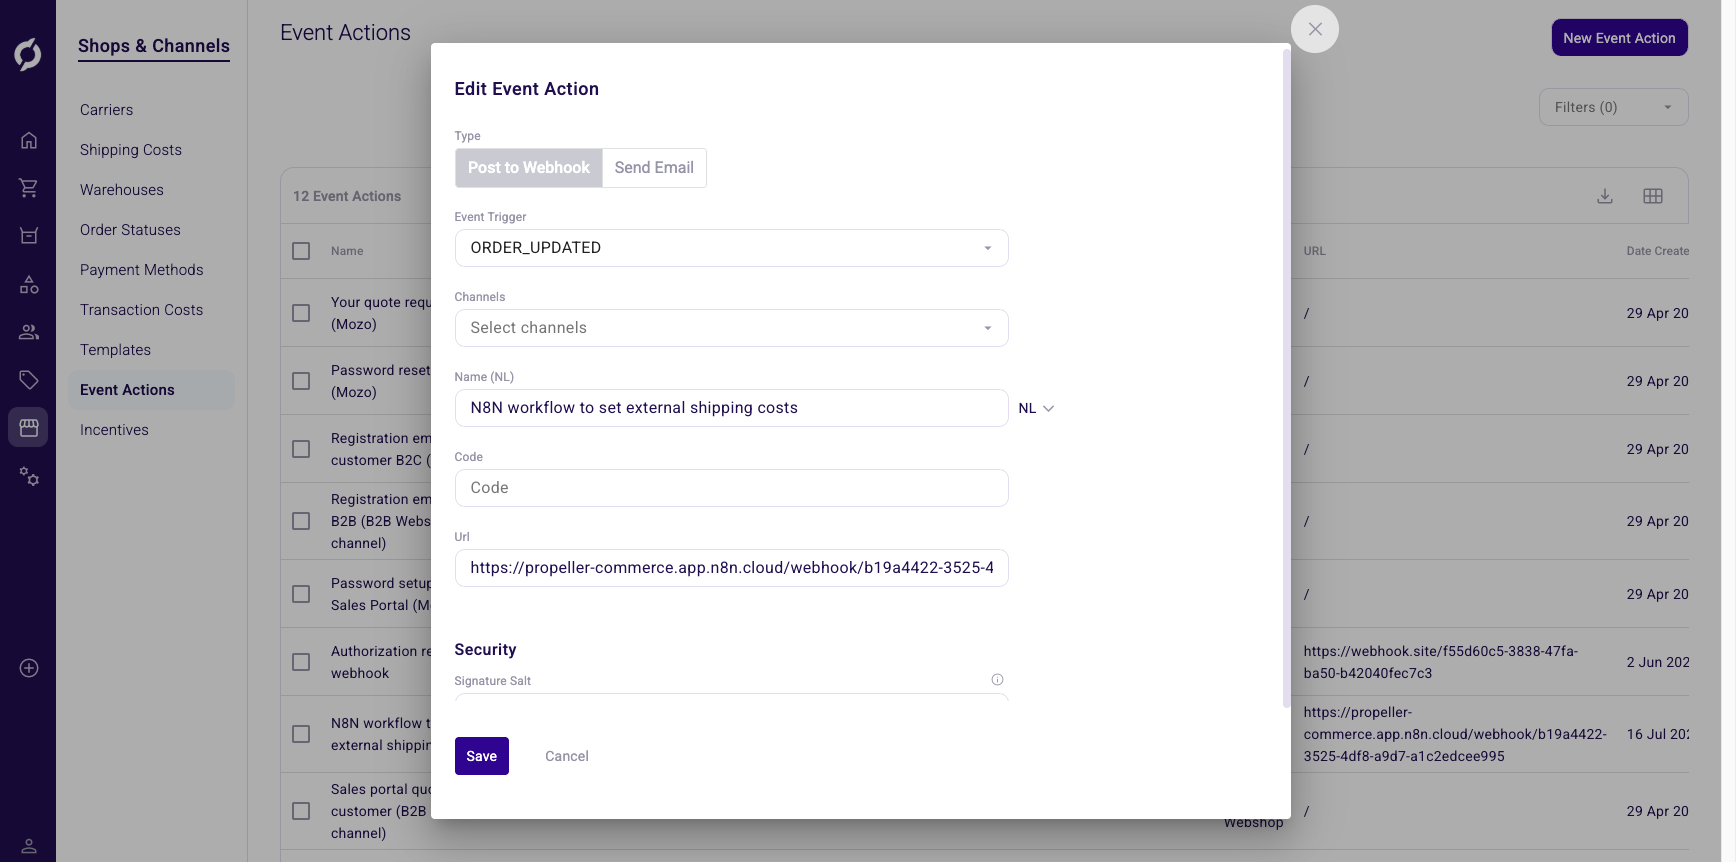This screenshot has width=1736, height=862.
Task: Open the home icon in sidebar
Action: pos(29,140)
